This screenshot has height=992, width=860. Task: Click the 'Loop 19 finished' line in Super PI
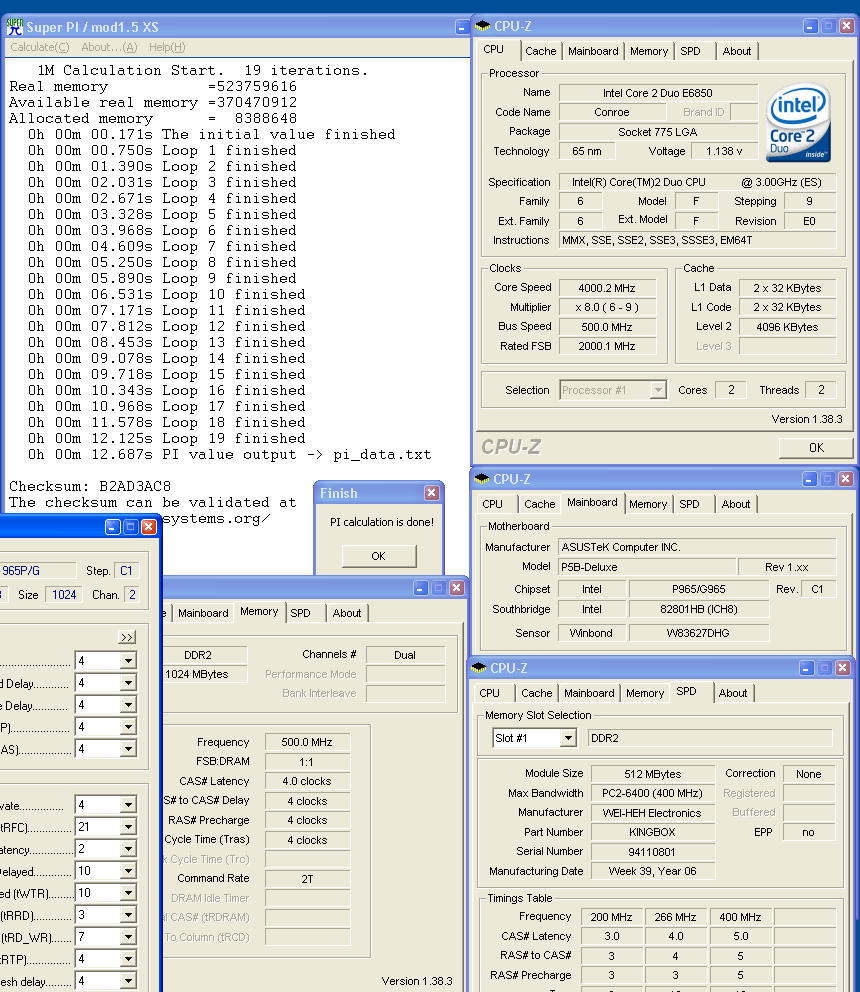click(166, 438)
